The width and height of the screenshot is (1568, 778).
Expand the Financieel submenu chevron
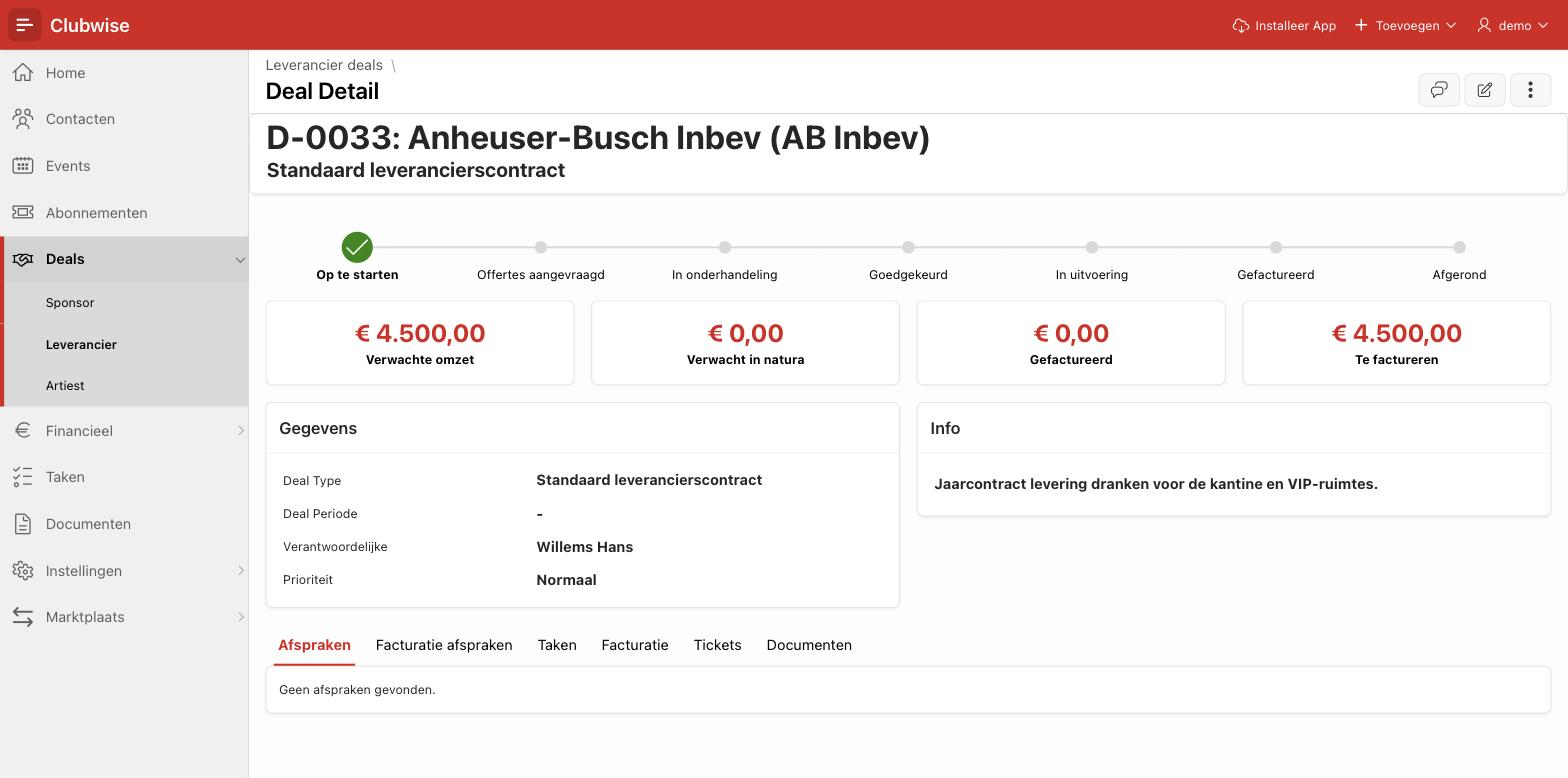240,431
